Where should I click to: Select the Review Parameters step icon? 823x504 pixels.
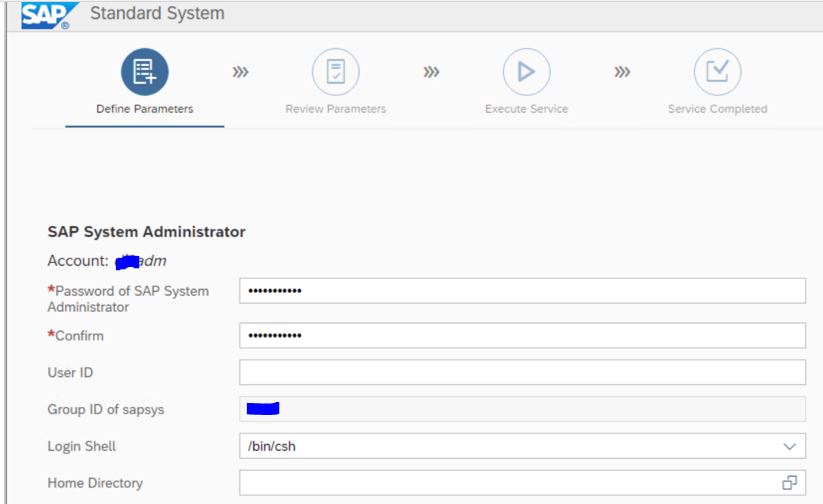pyautogui.click(x=336, y=72)
